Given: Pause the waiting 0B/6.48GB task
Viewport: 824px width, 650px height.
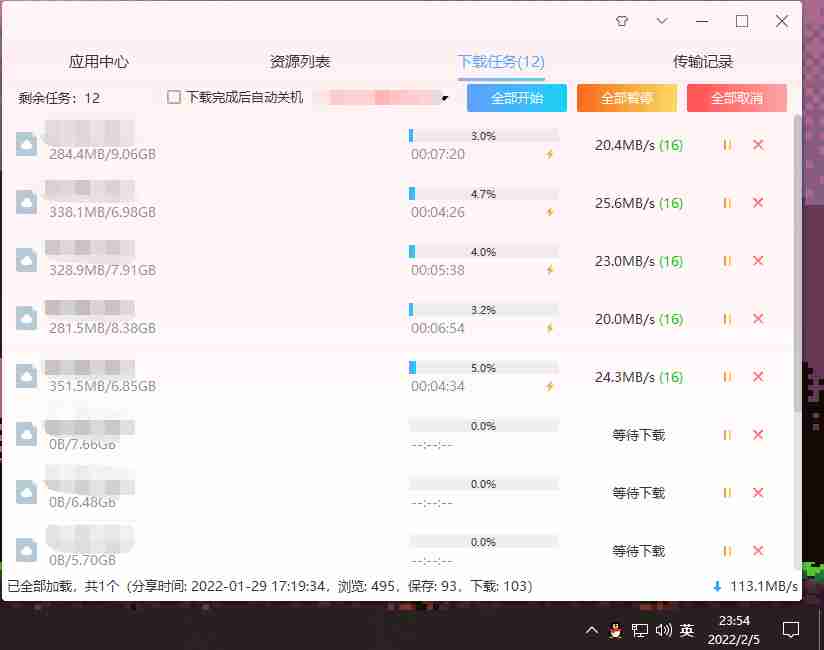Looking at the screenshot, I should coord(727,492).
